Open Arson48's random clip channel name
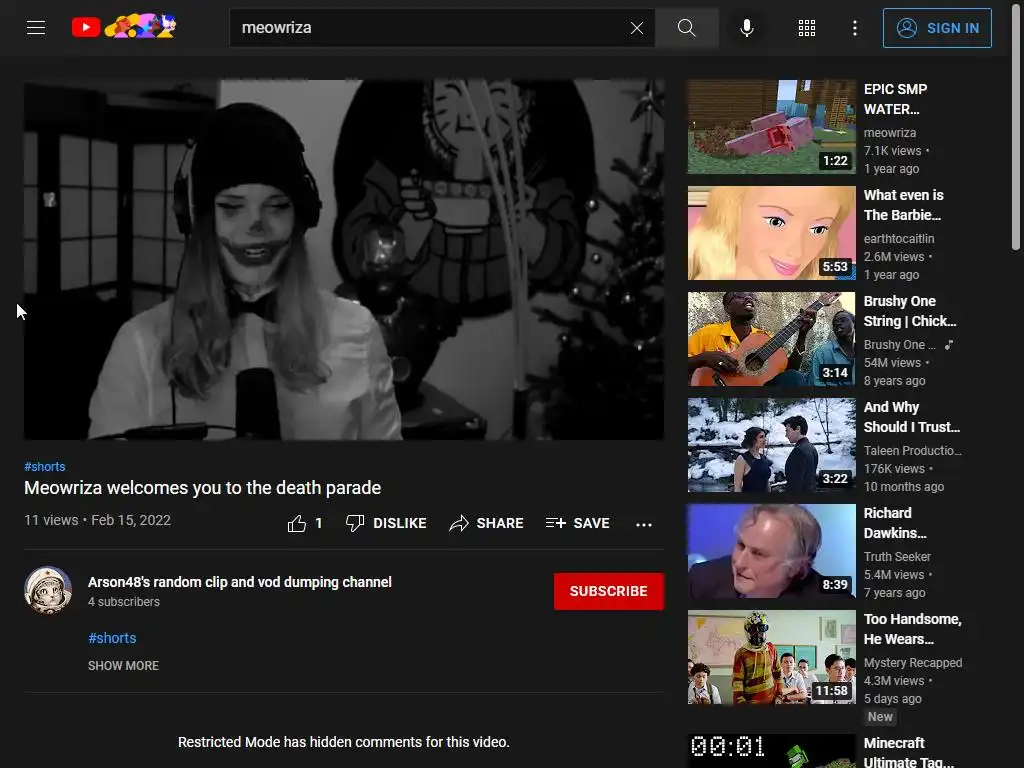Screen dimensions: 1024x768 tap(240, 582)
